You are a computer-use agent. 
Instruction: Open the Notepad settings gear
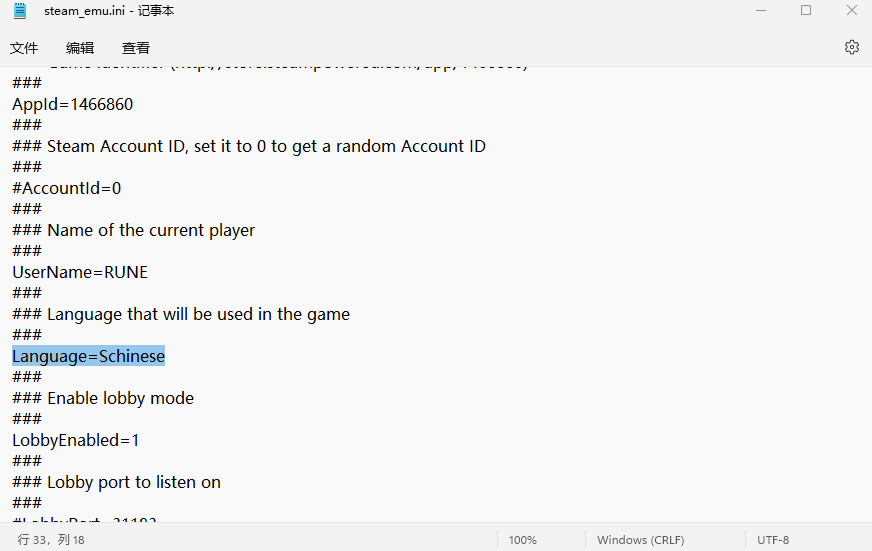point(851,47)
